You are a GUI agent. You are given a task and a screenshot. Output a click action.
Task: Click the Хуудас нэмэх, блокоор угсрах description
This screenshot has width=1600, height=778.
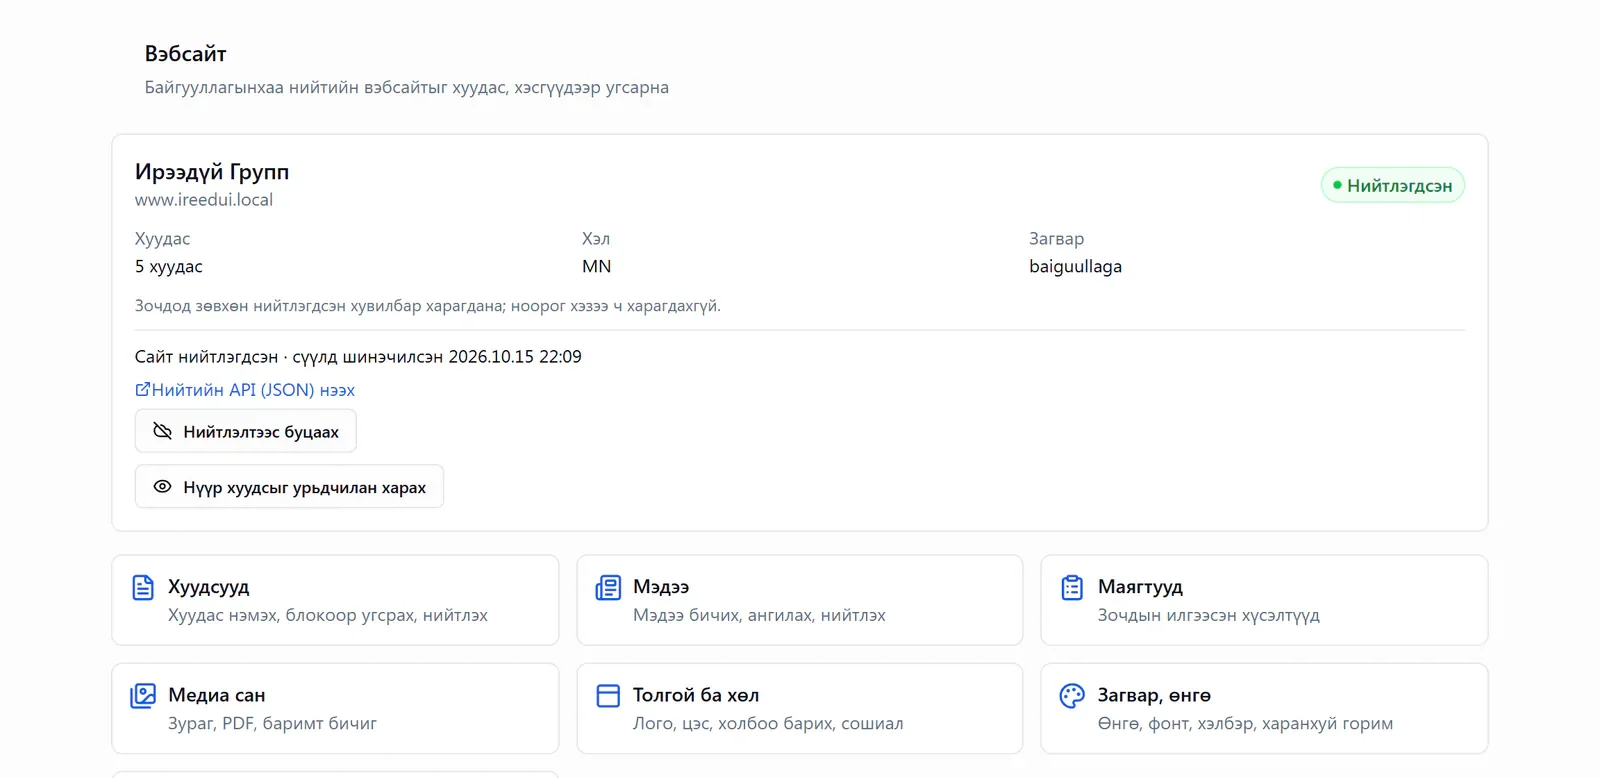328,615
